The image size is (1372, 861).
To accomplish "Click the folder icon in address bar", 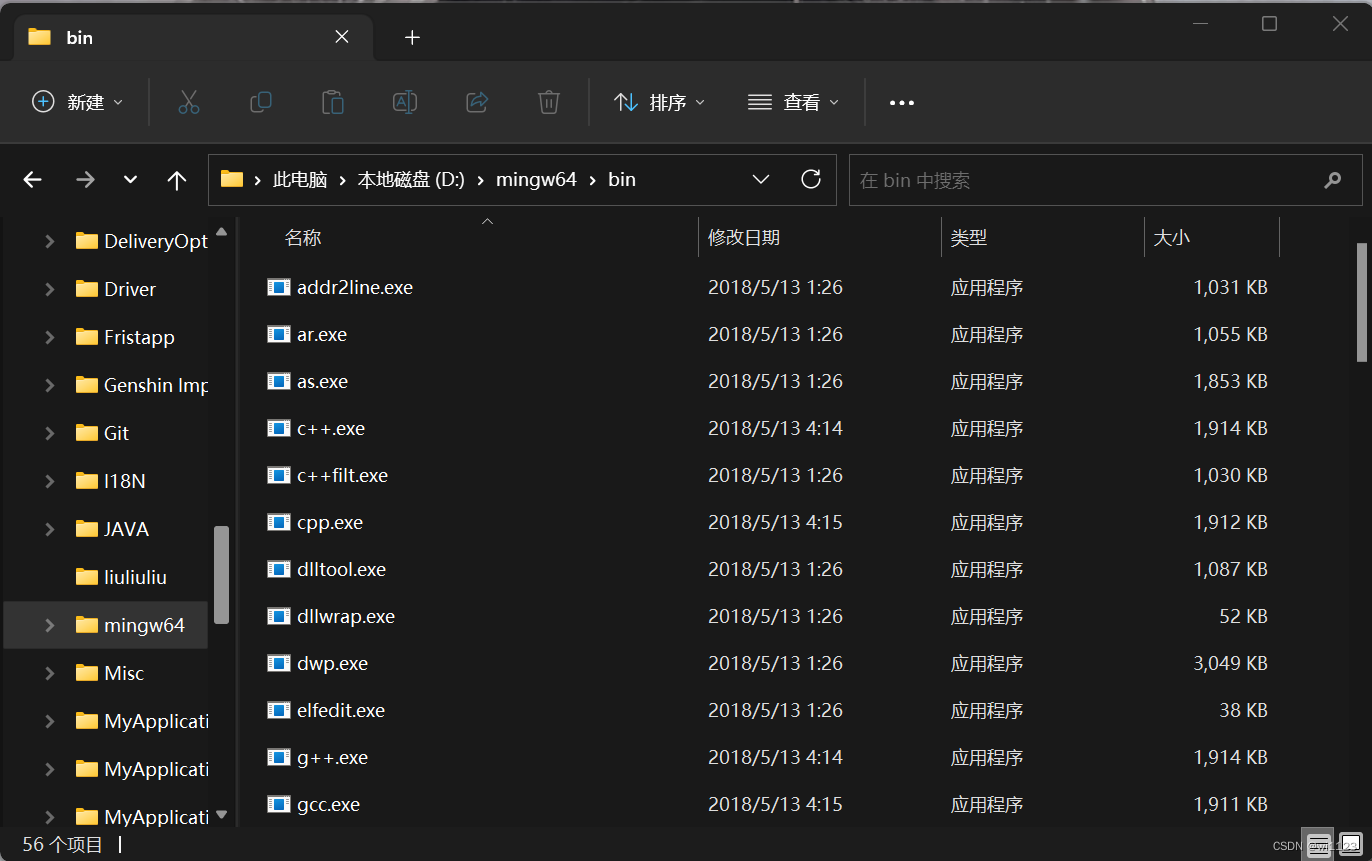I will pos(232,179).
